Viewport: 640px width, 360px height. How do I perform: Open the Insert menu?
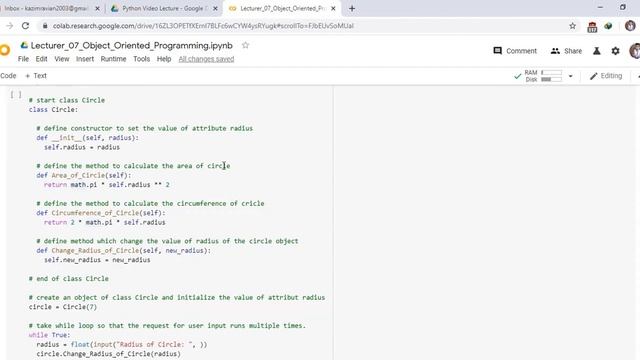(85, 59)
